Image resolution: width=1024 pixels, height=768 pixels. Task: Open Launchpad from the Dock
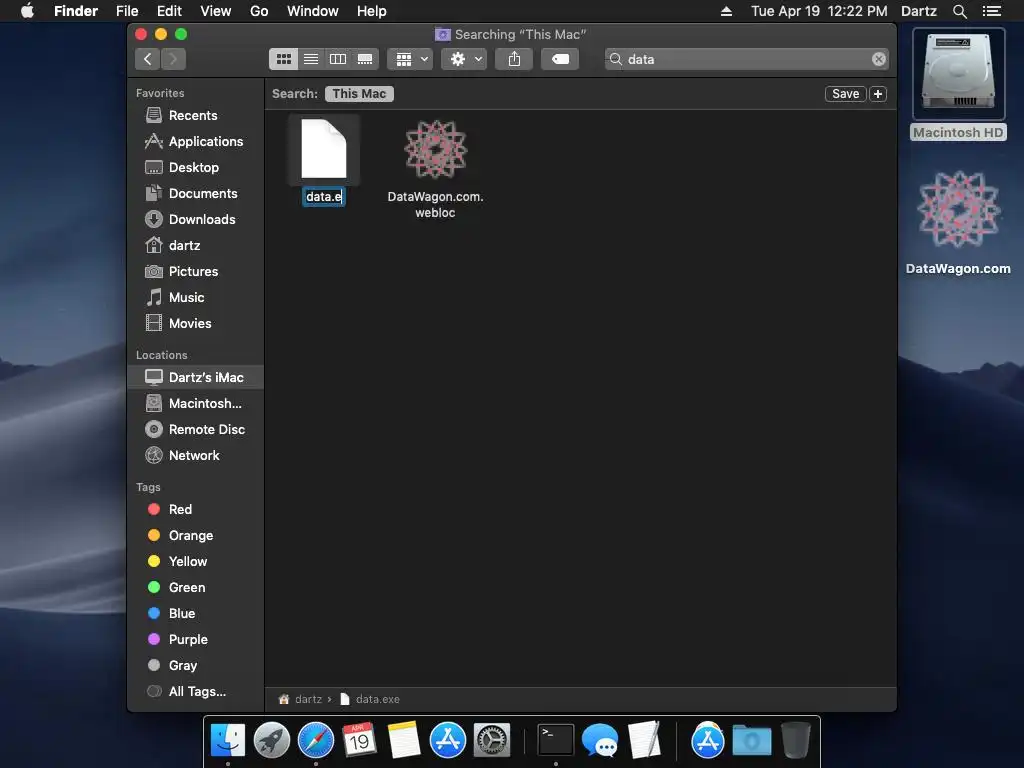[x=272, y=741]
